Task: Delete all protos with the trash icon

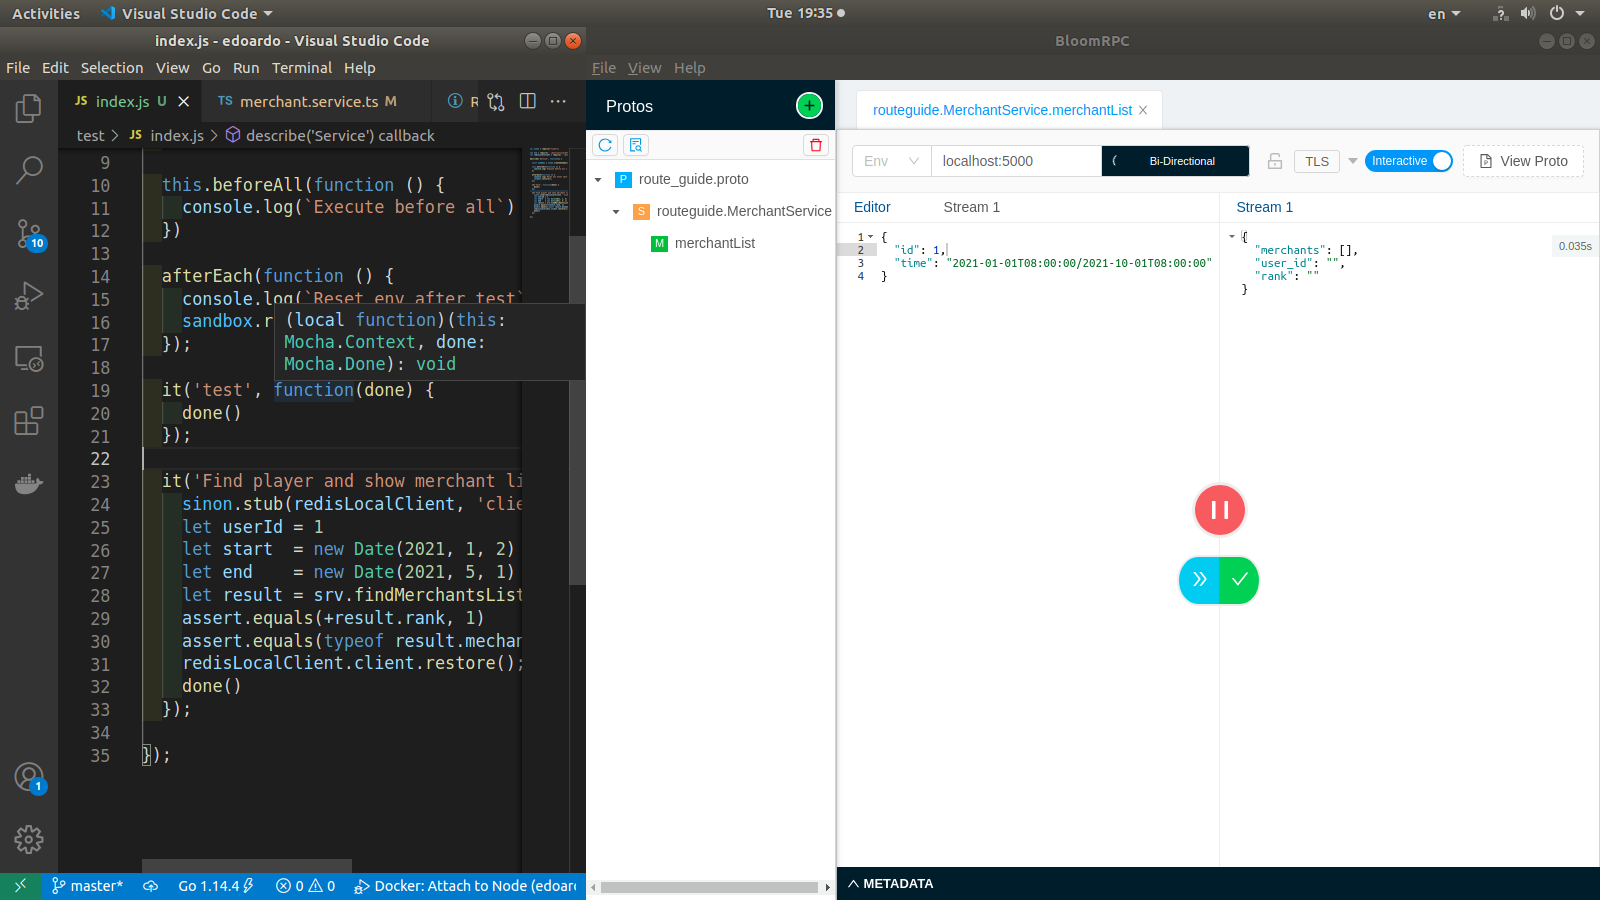Action: click(x=816, y=145)
